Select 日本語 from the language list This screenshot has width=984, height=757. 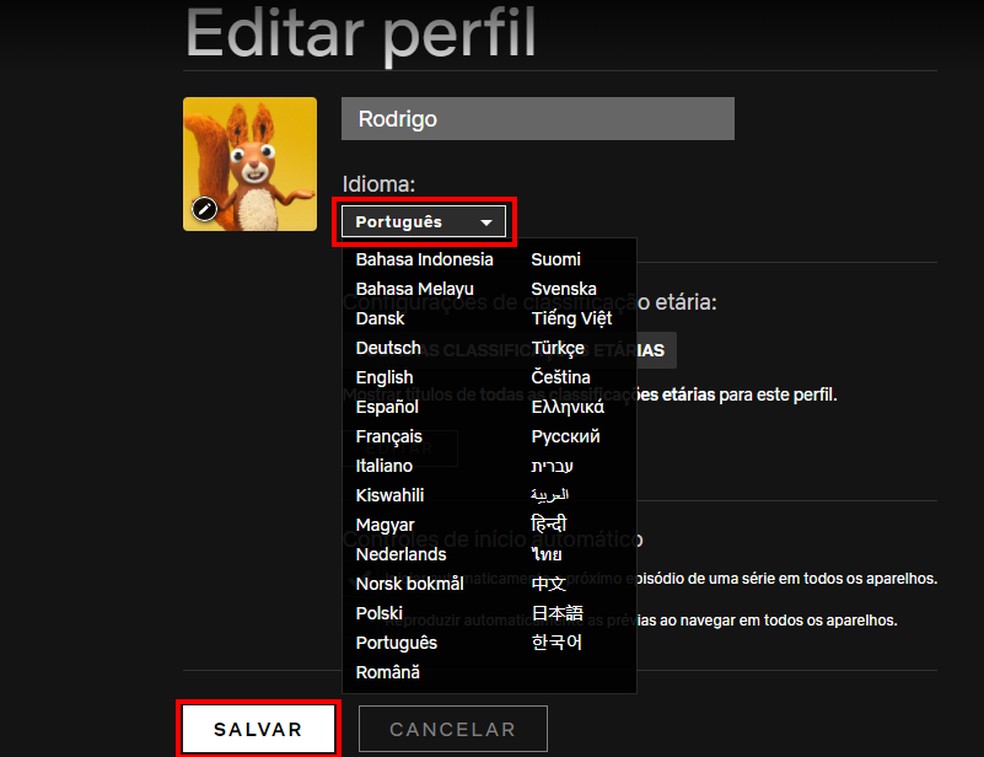pyautogui.click(x=556, y=613)
